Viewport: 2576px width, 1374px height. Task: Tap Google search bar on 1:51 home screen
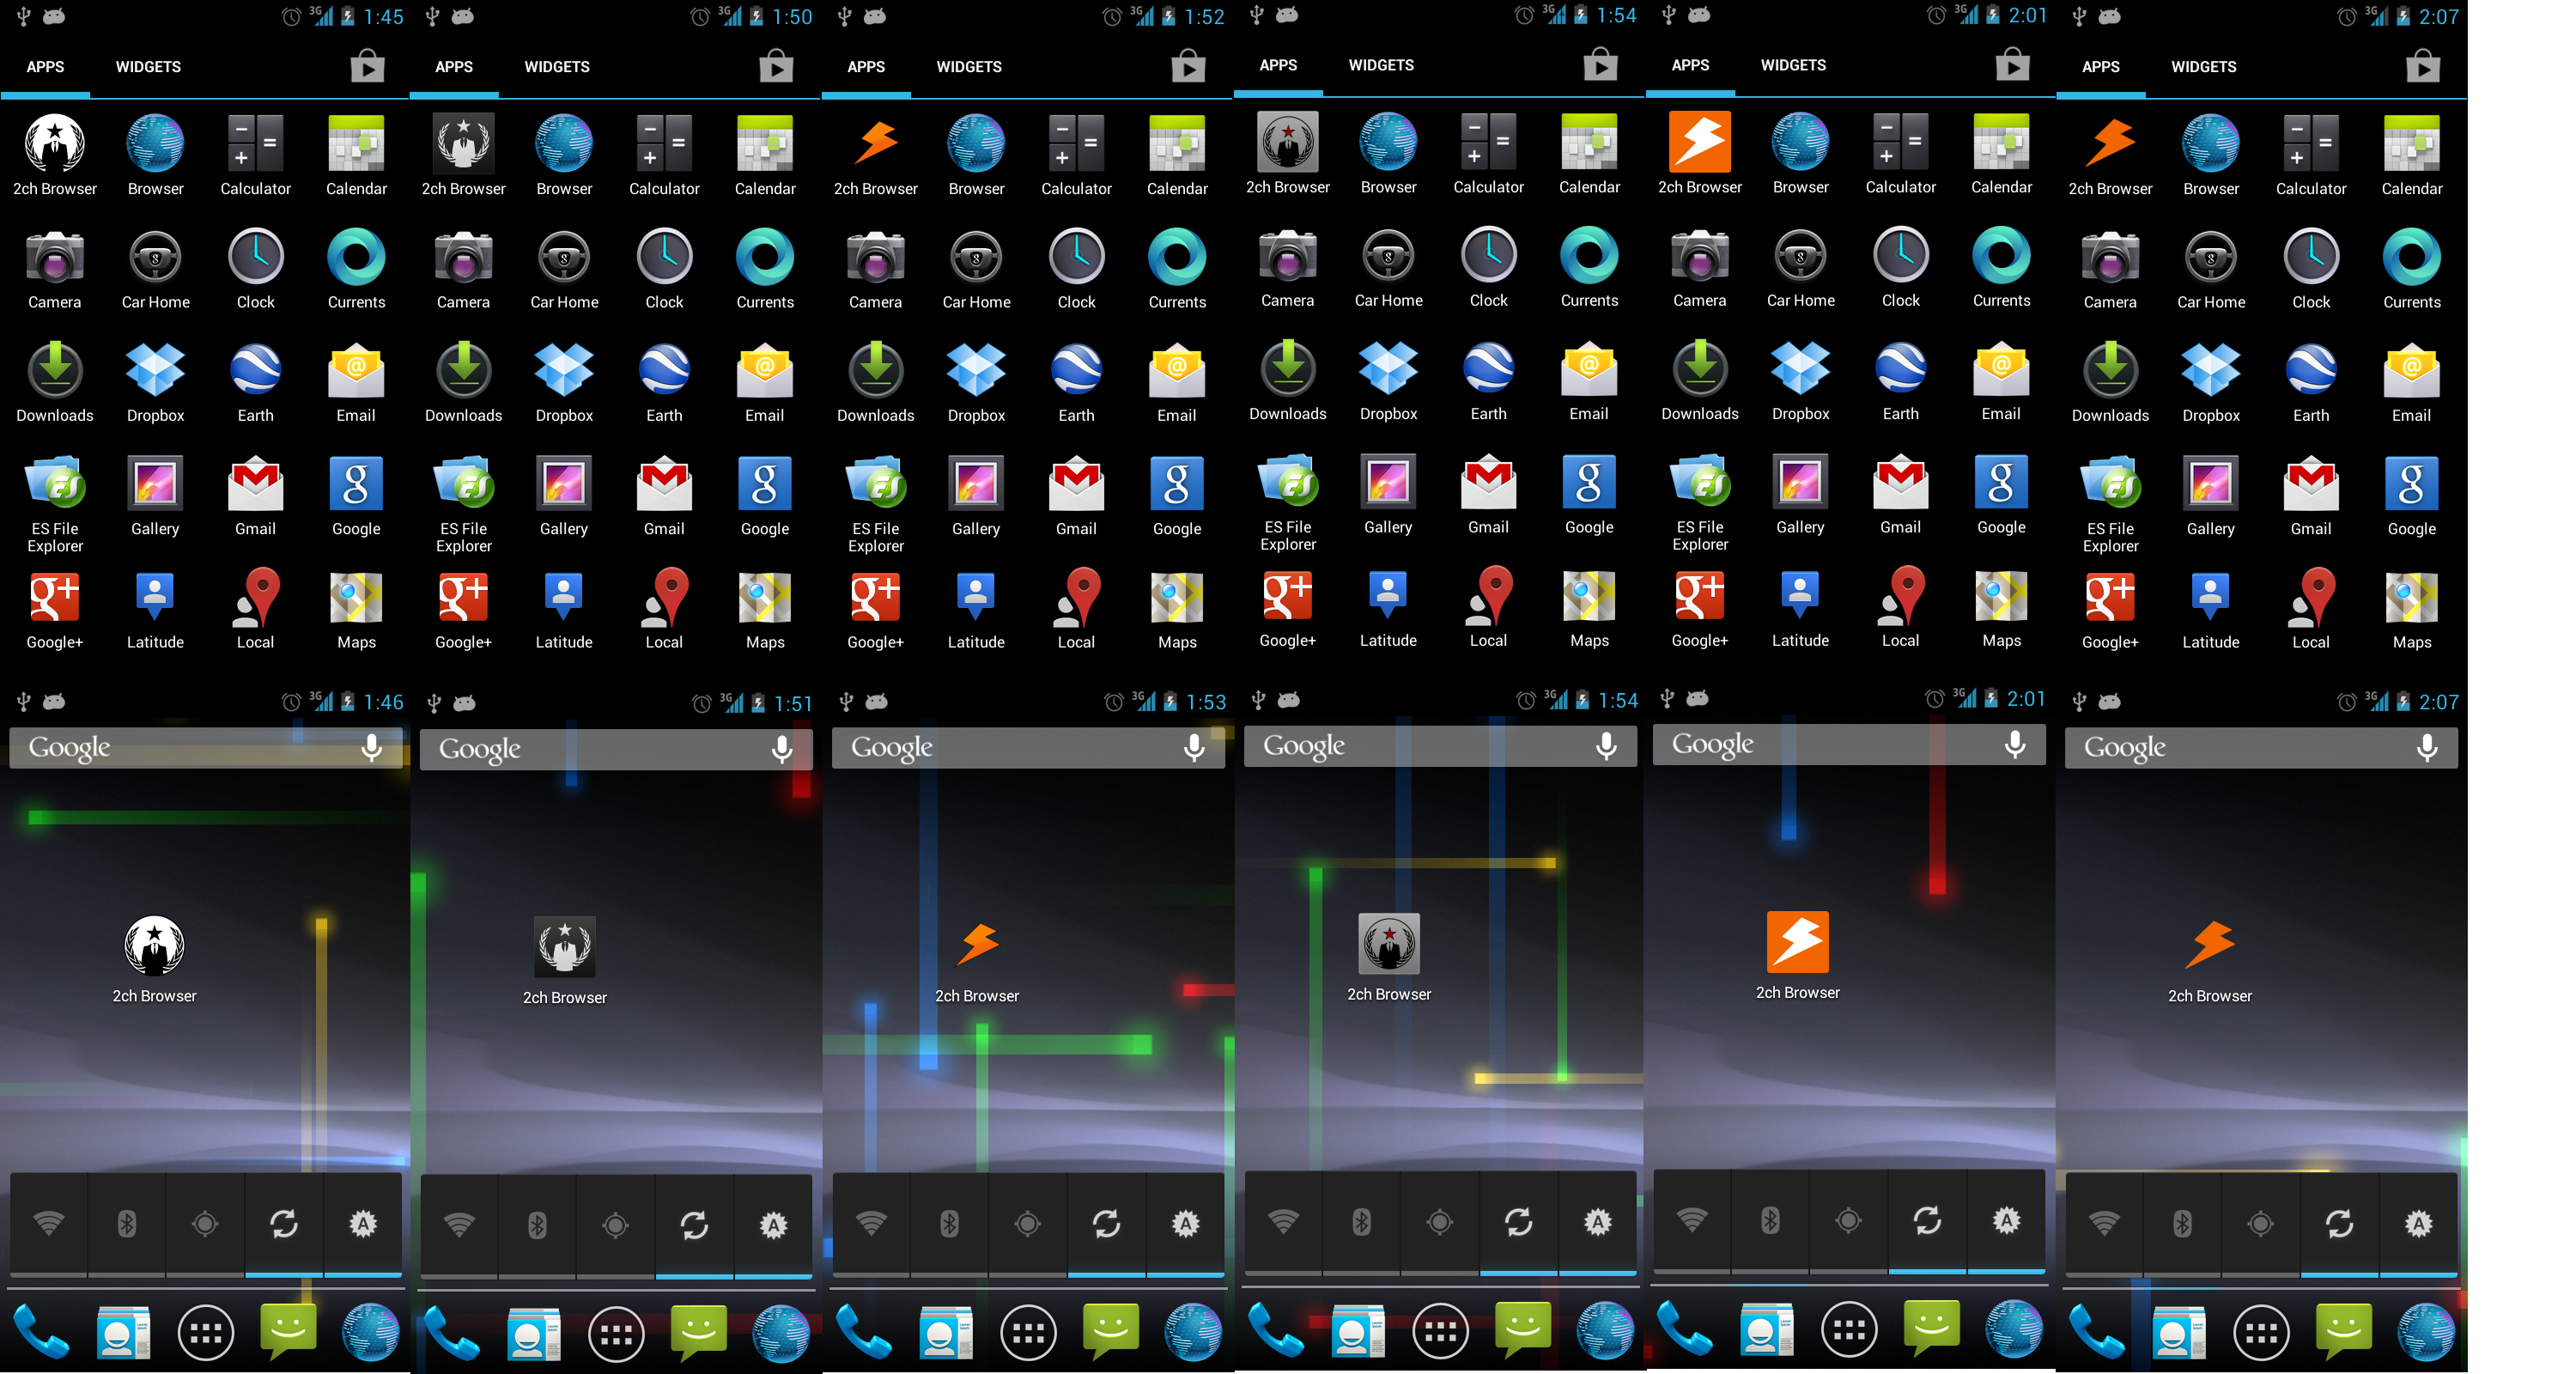[x=616, y=749]
